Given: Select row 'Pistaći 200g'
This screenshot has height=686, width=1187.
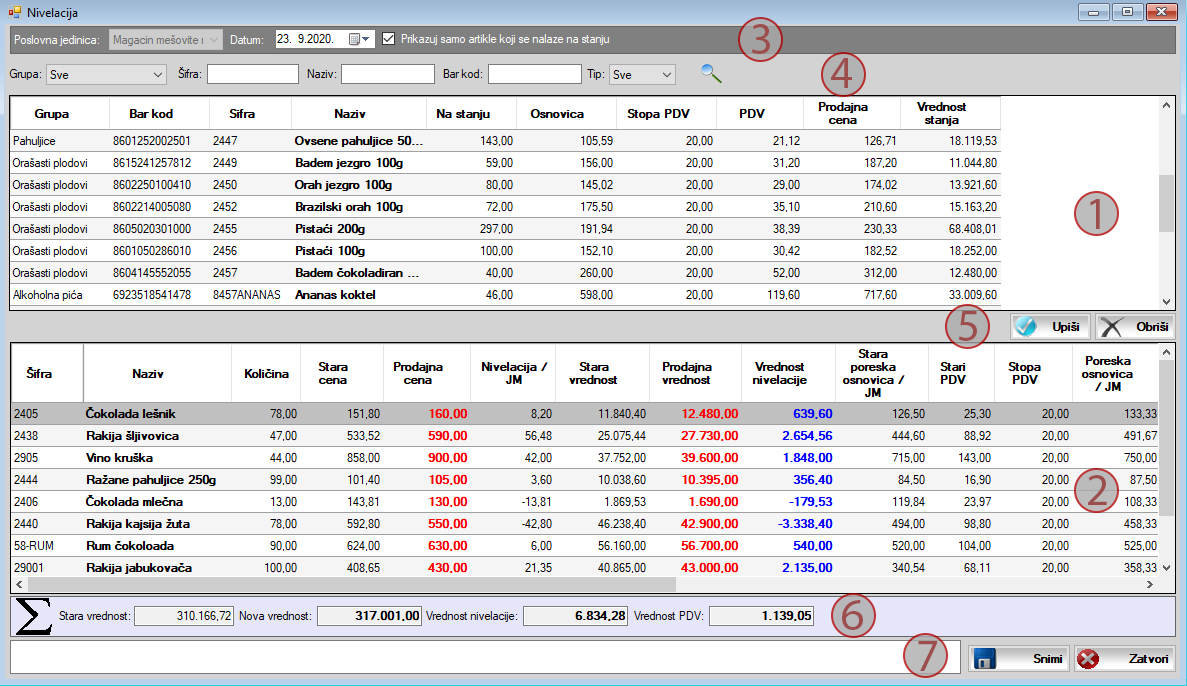Looking at the screenshot, I should (x=506, y=229).
